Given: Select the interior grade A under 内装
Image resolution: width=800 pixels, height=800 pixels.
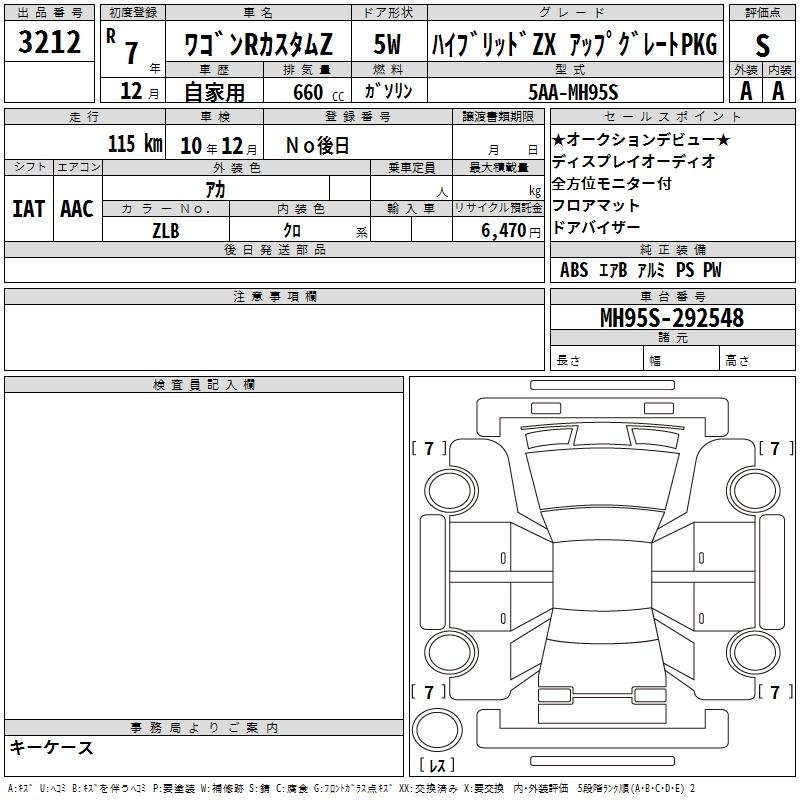Looking at the screenshot, I should click(x=778, y=90).
